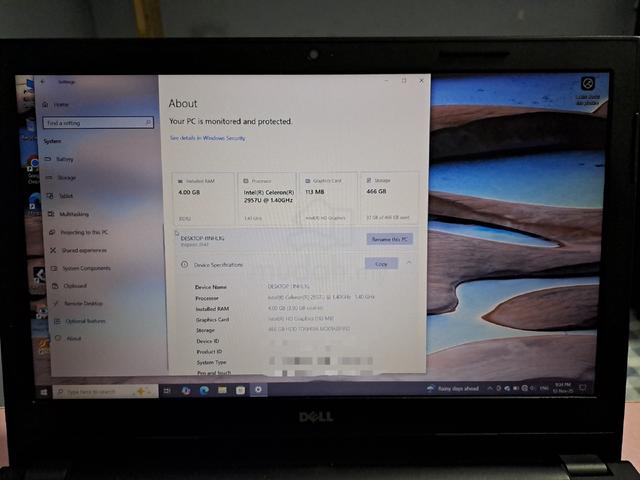Open the Storage 466 GB card
This screenshot has height=480, width=640.
click(389, 198)
